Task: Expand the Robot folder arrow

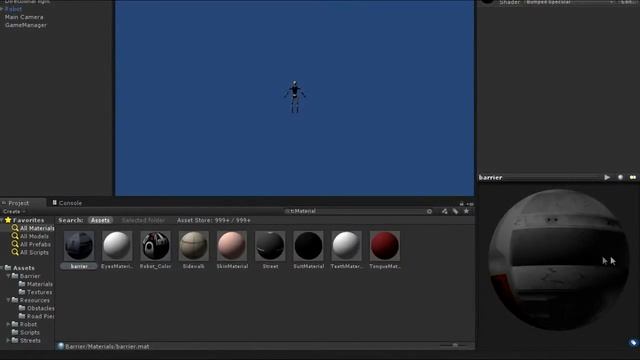Action: (x=8, y=324)
